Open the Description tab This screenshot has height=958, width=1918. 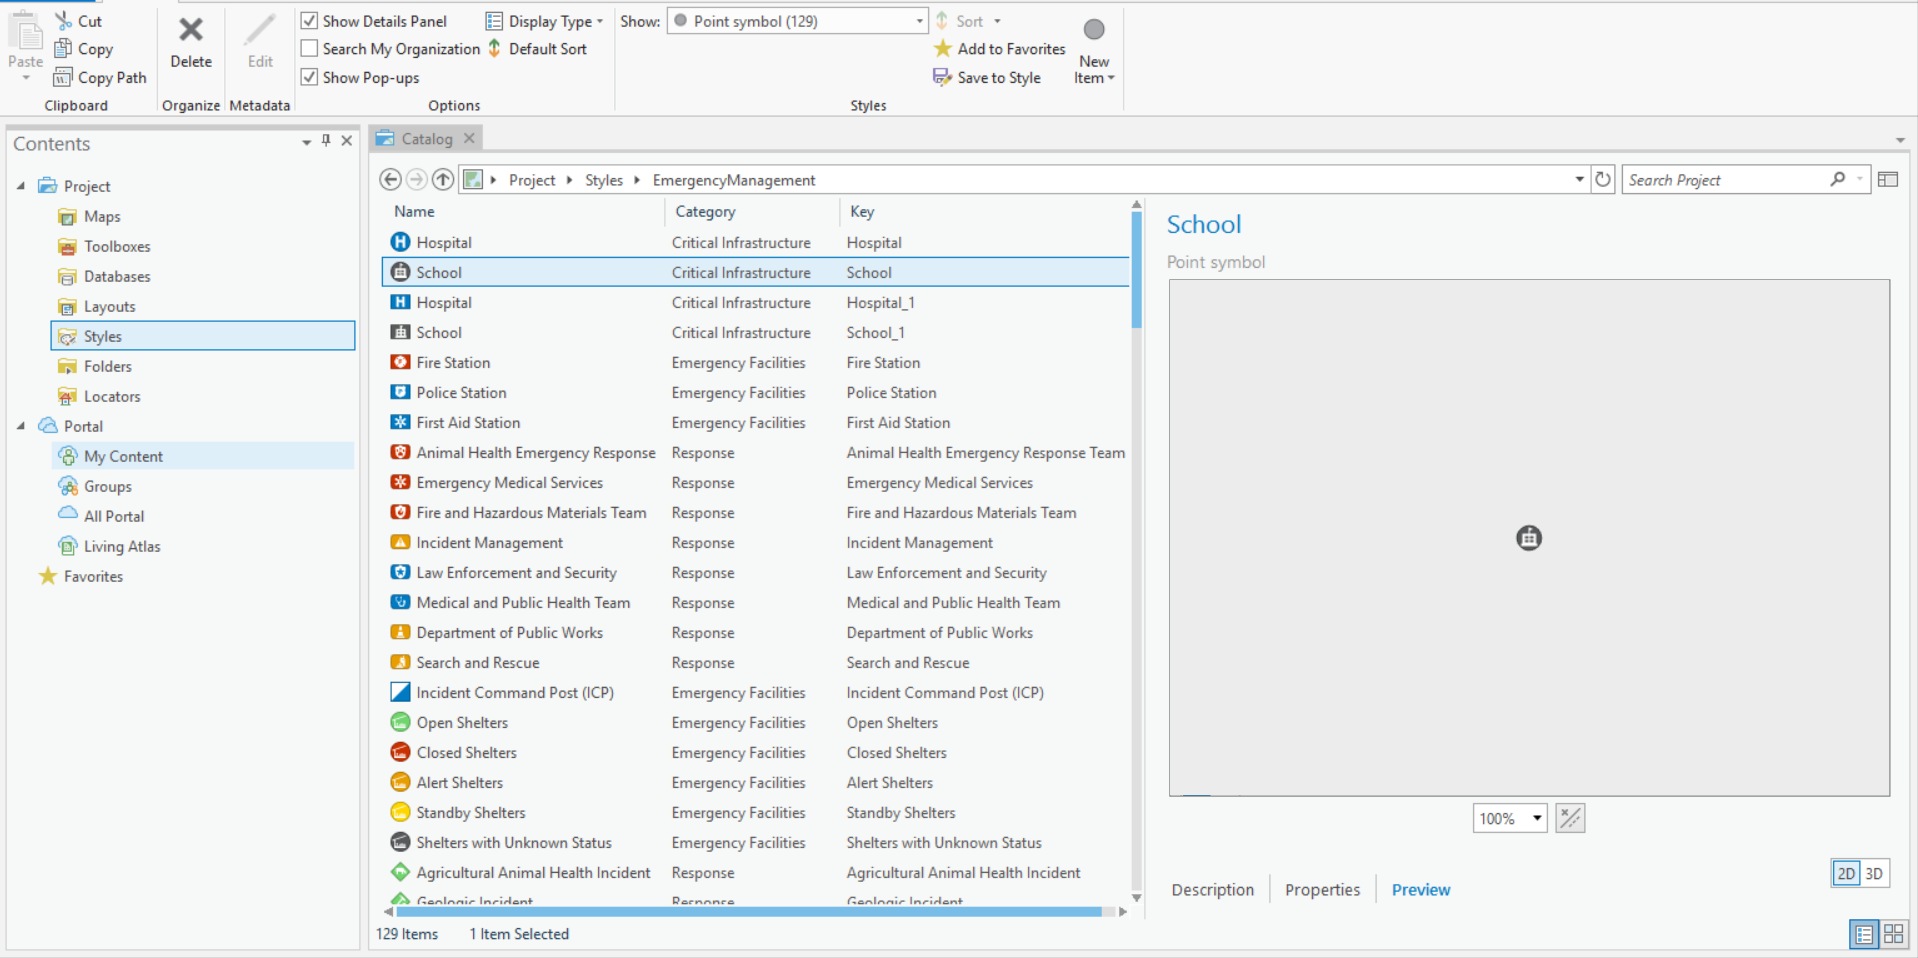coord(1212,890)
